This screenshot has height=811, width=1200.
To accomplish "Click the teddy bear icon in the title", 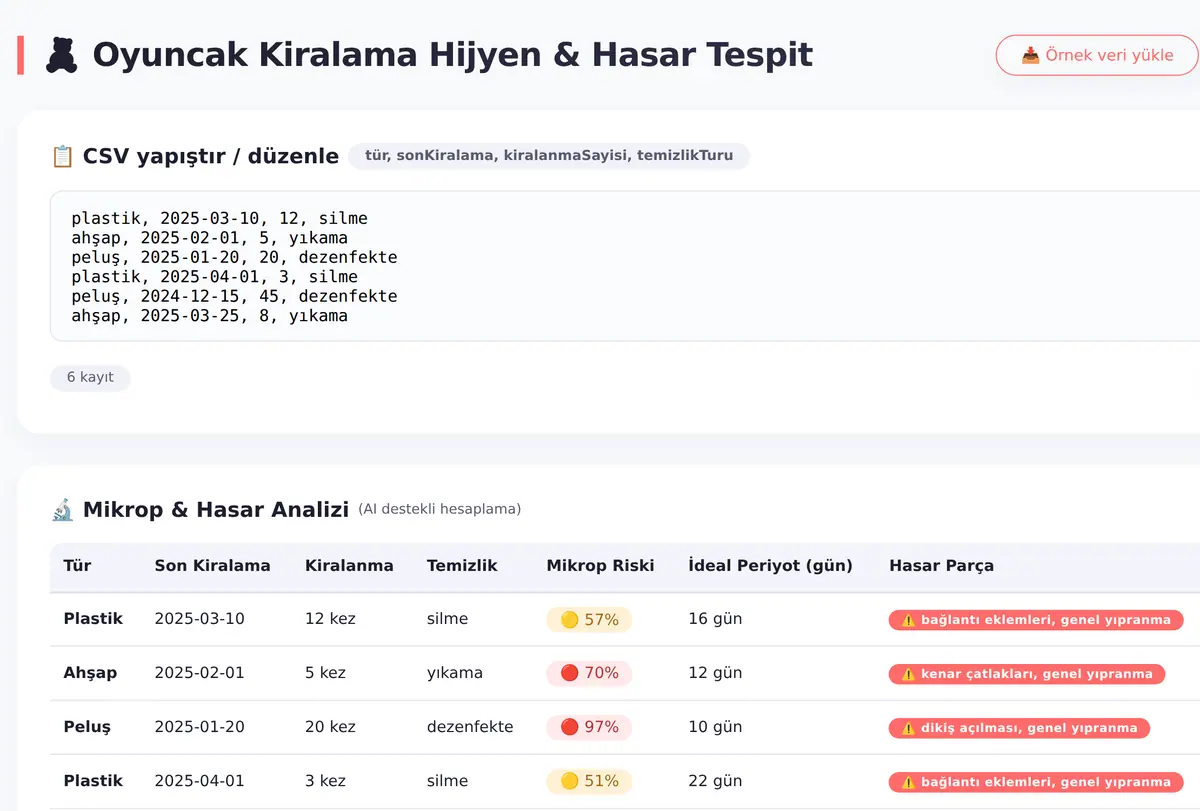I will tap(62, 55).
